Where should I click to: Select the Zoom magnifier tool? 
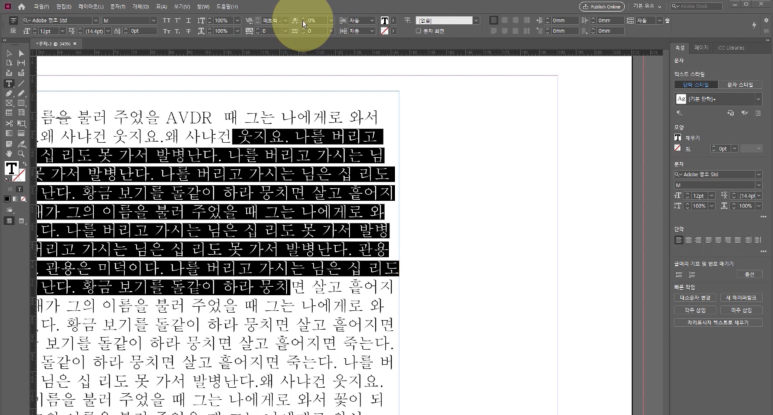click(21, 154)
